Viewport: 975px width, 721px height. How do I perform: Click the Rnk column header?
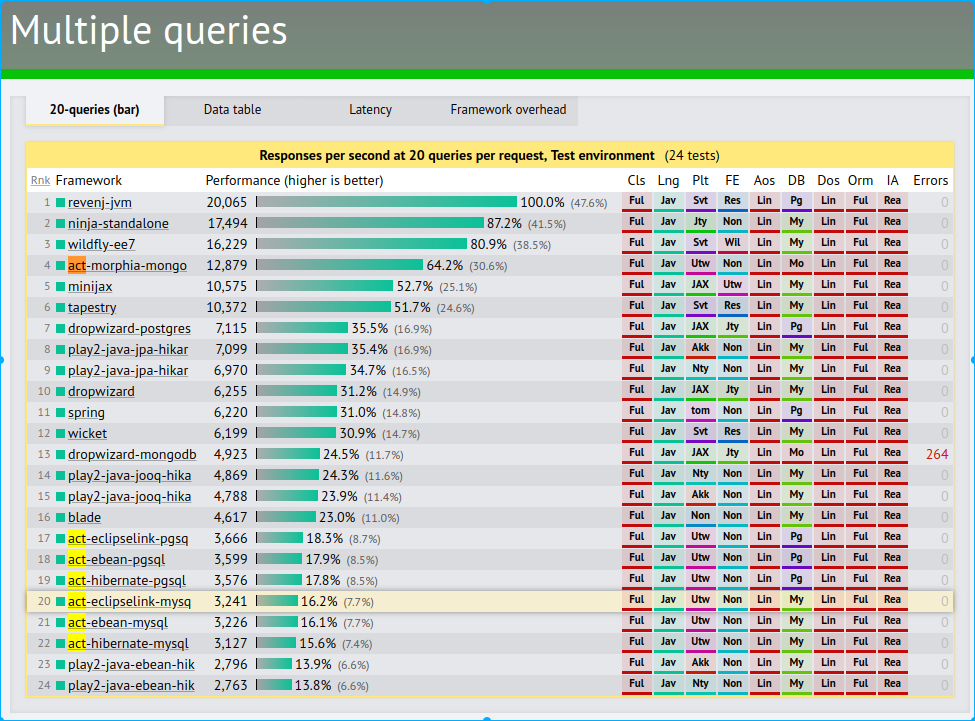coord(40,181)
